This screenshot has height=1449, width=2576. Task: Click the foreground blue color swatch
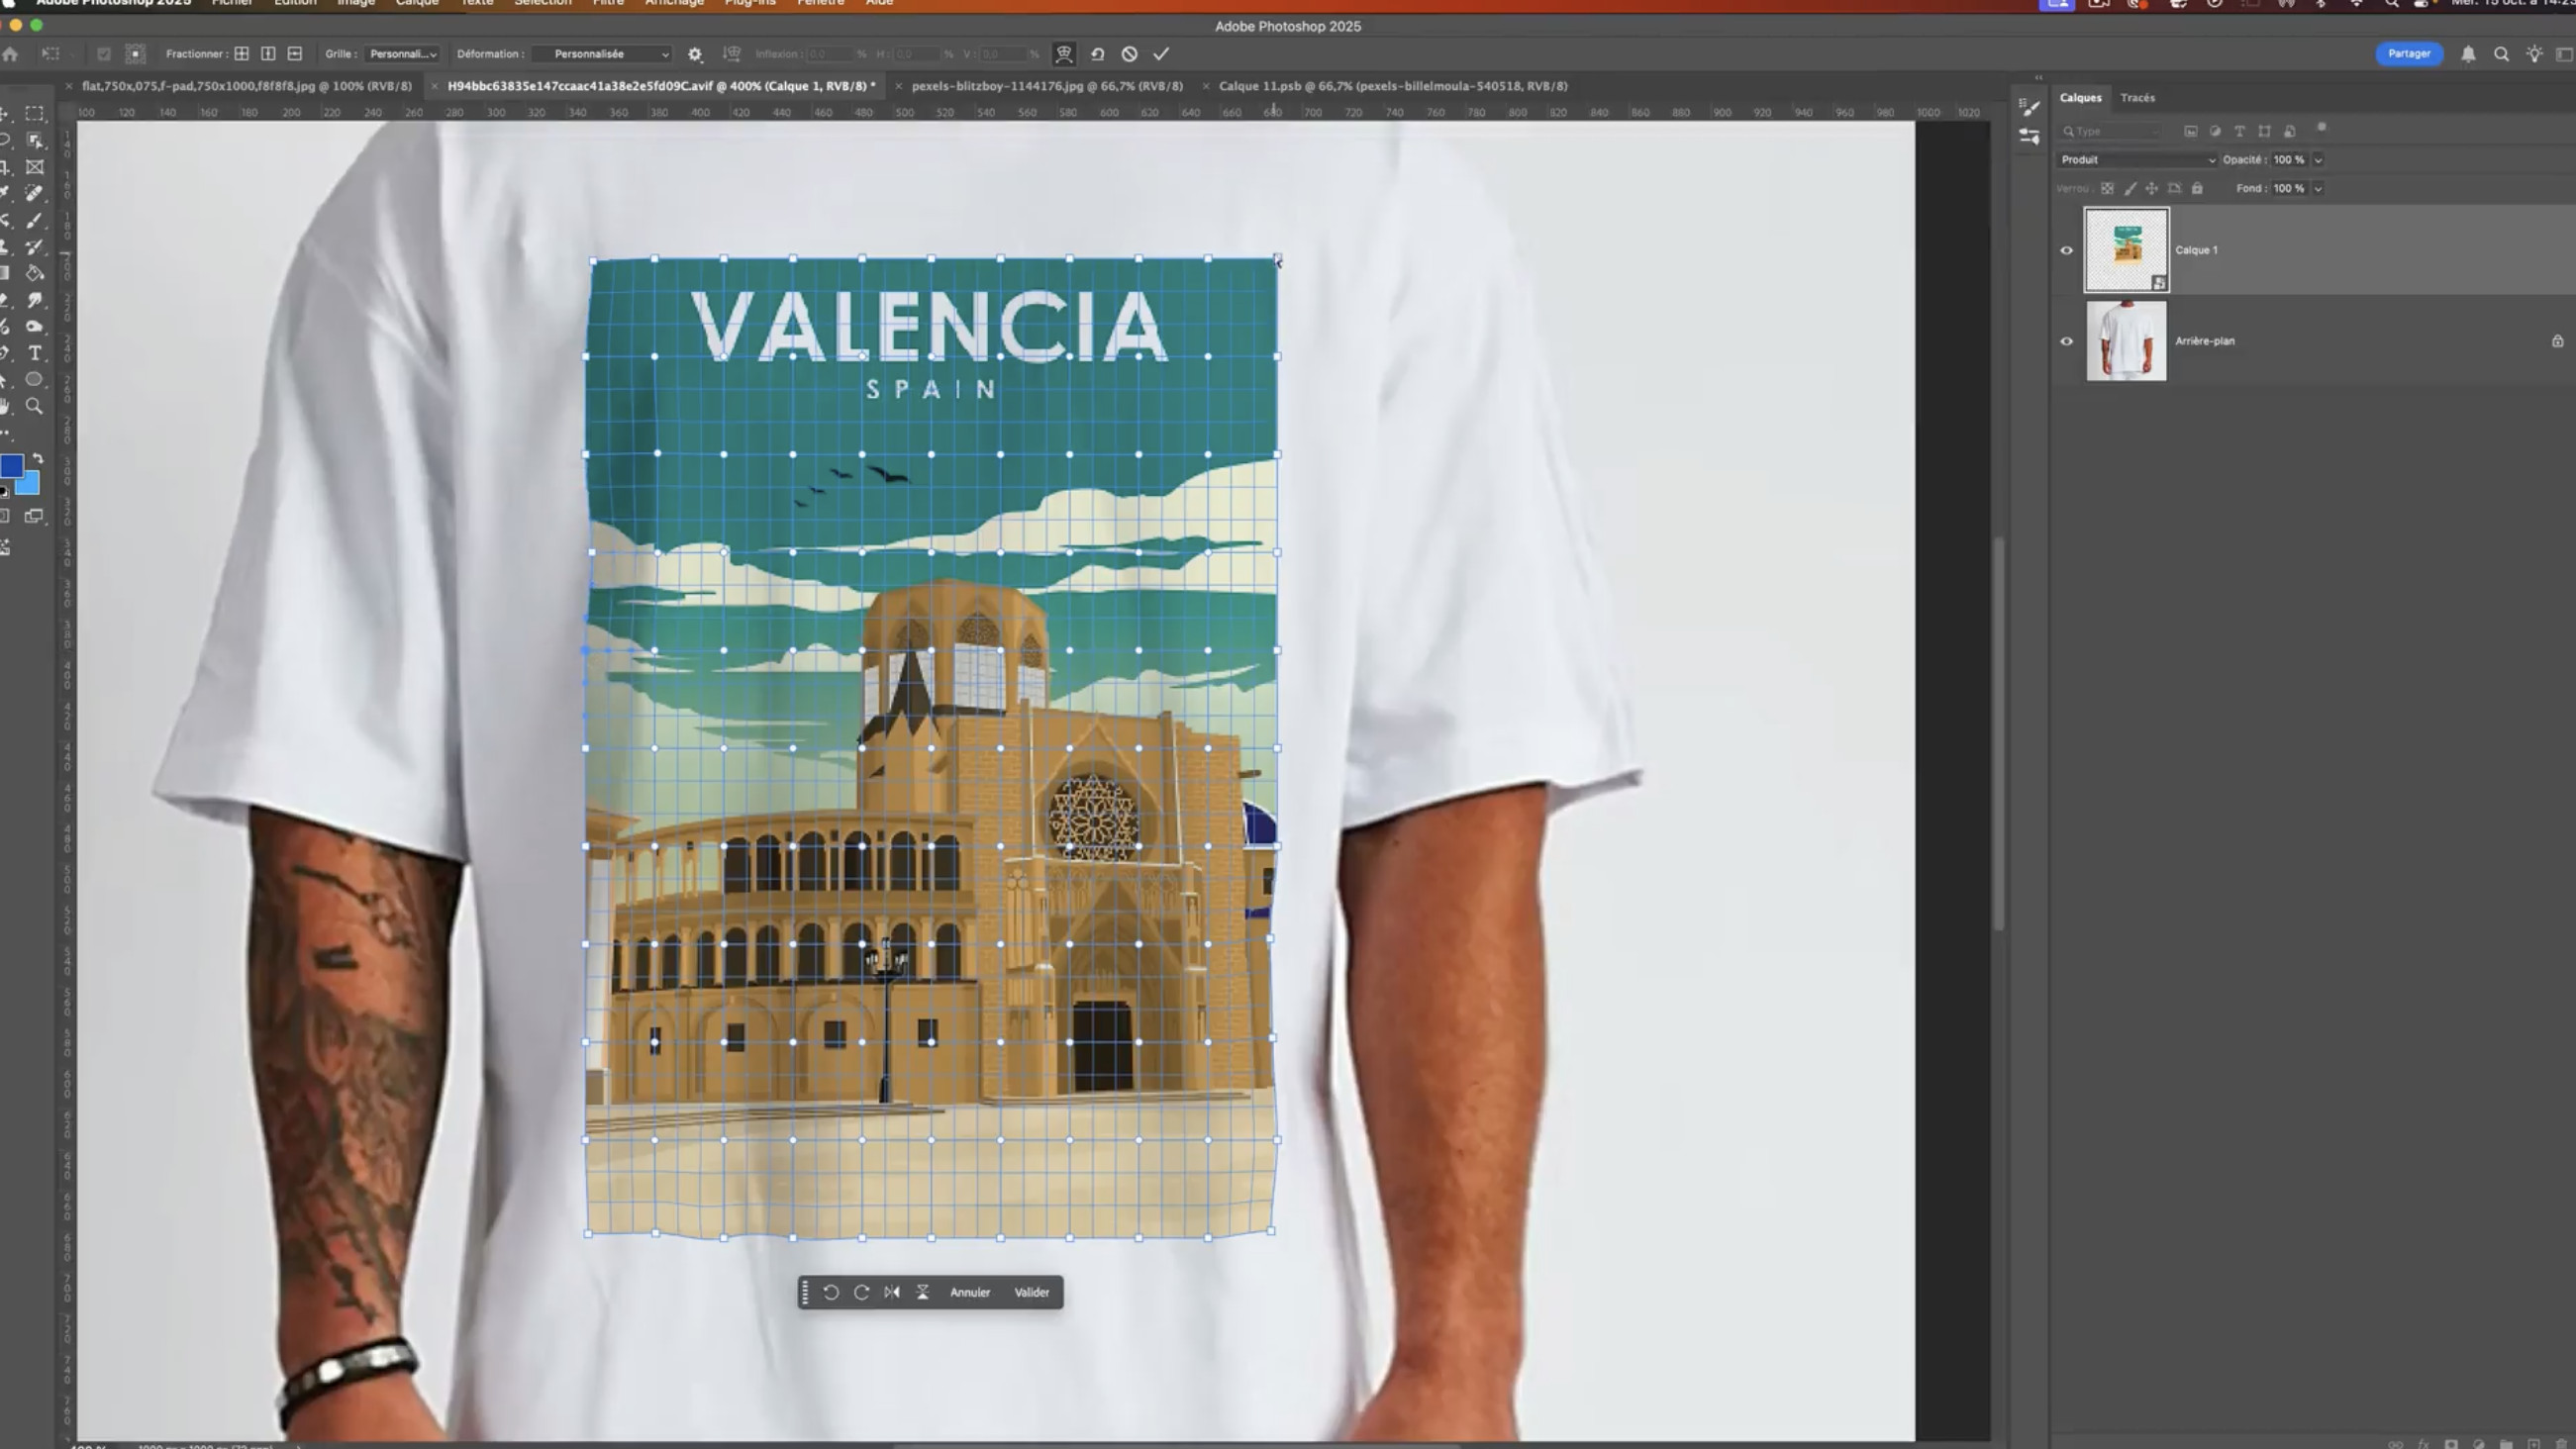[11, 465]
